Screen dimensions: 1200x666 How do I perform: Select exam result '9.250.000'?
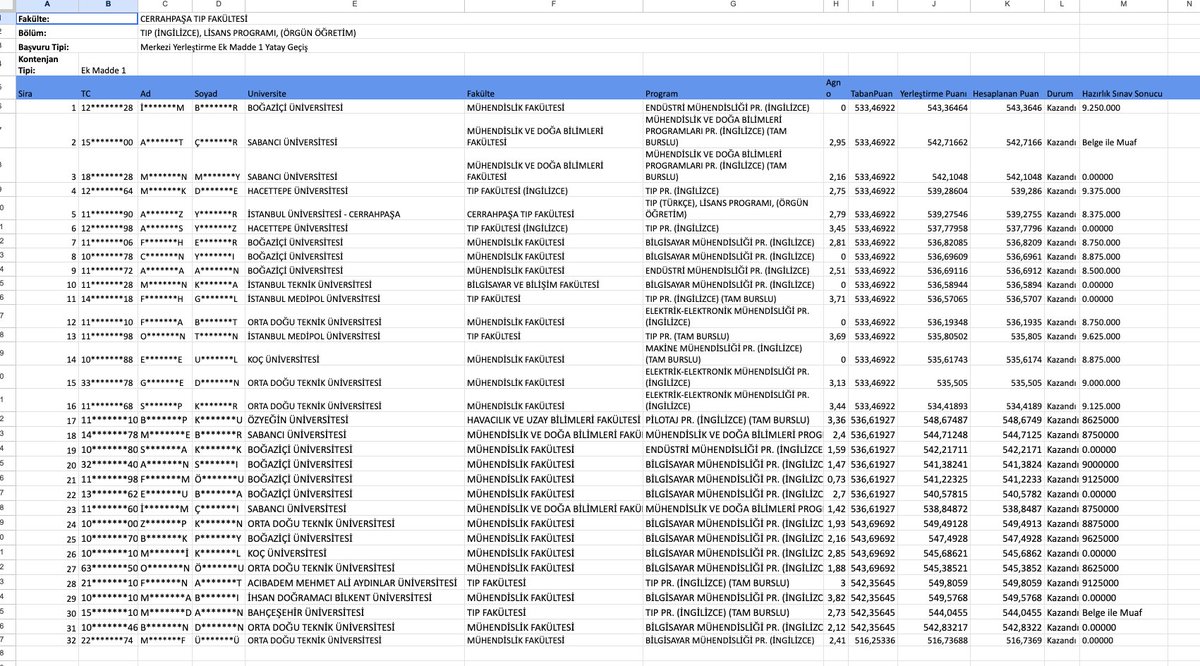coord(1124,106)
